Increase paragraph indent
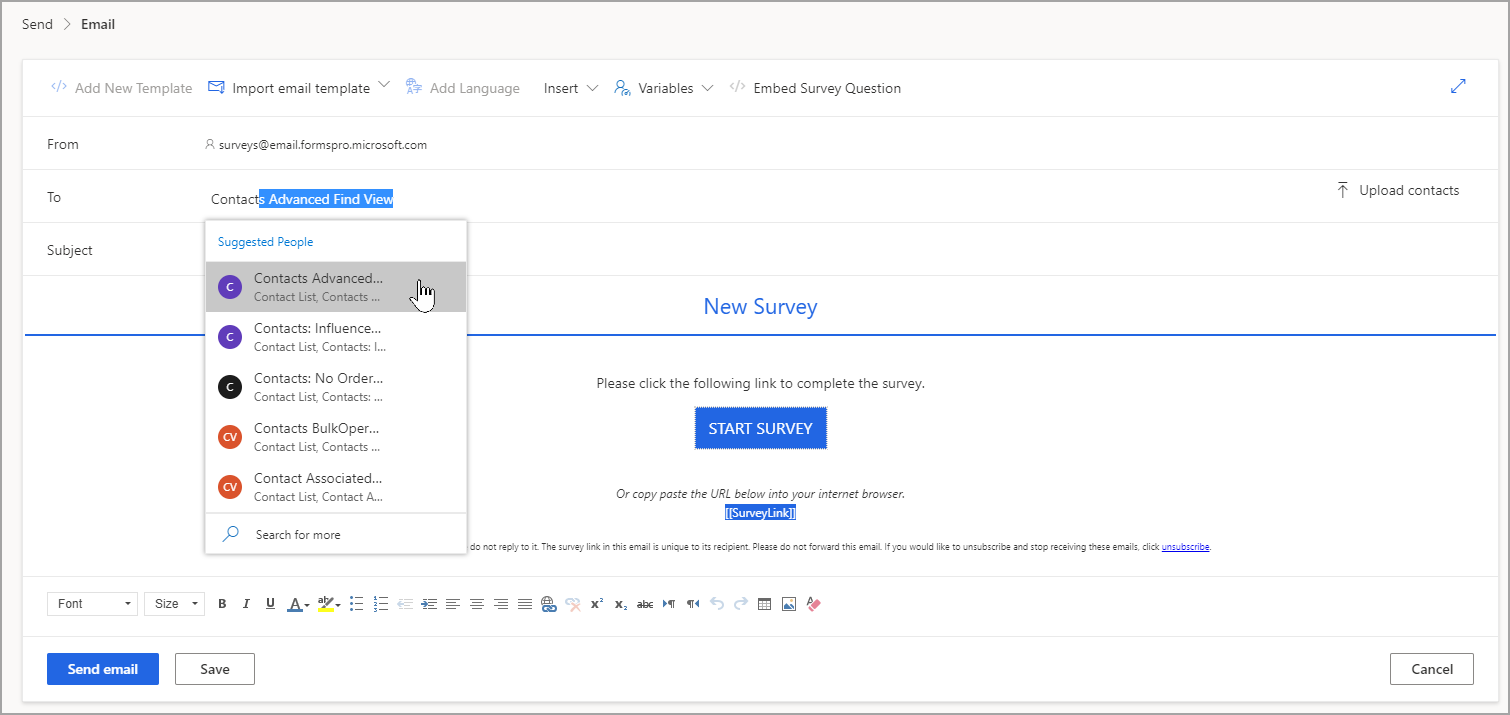Image resolution: width=1510 pixels, height=715 pixels. pyautogui.click(x=429, y=604)
